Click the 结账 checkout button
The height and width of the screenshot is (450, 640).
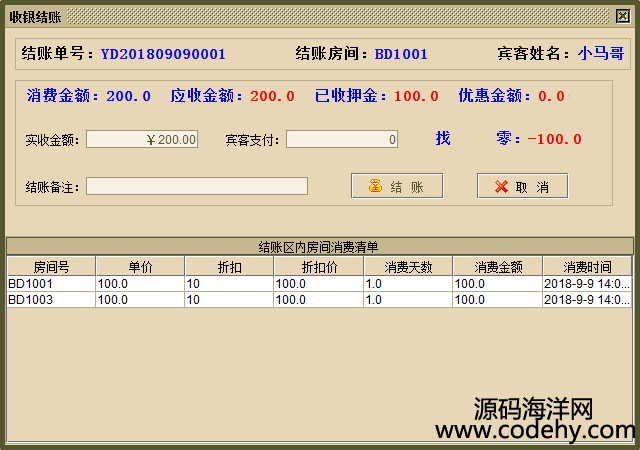coord(397,186)
